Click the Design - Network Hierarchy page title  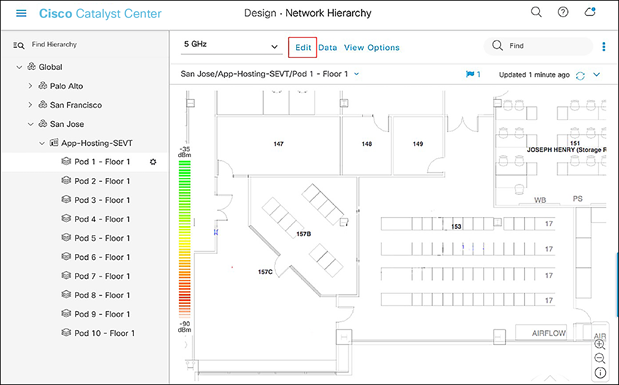[x=308, y=13]
